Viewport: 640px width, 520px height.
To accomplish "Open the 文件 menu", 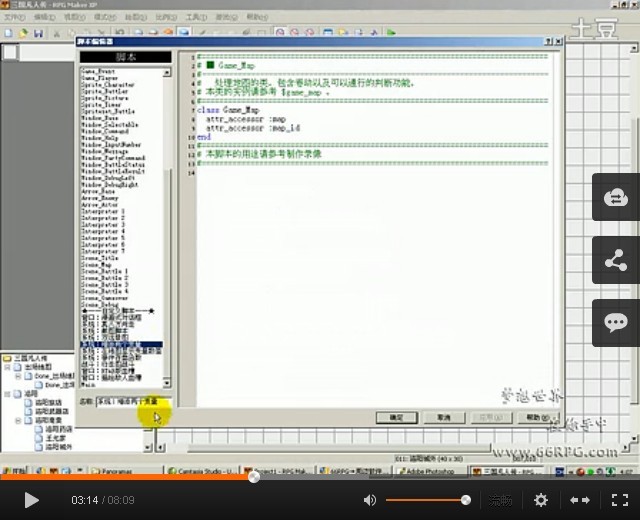I will point(15,17).
